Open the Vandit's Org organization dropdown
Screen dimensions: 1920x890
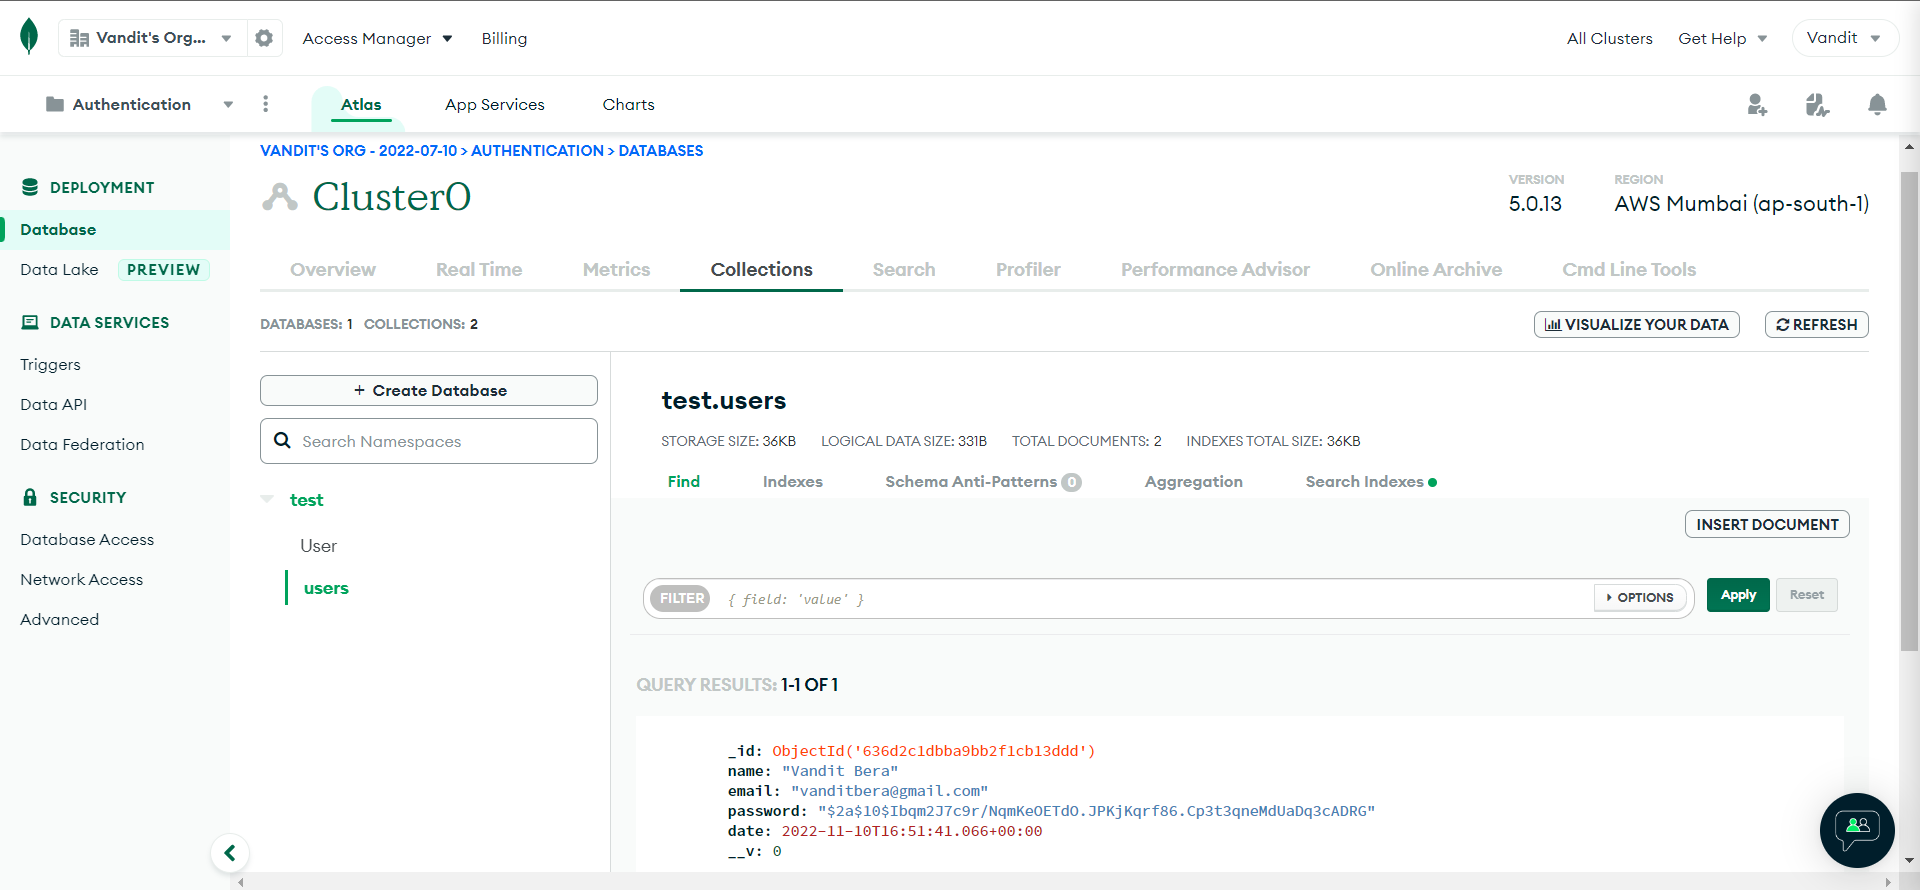point(152,38)
